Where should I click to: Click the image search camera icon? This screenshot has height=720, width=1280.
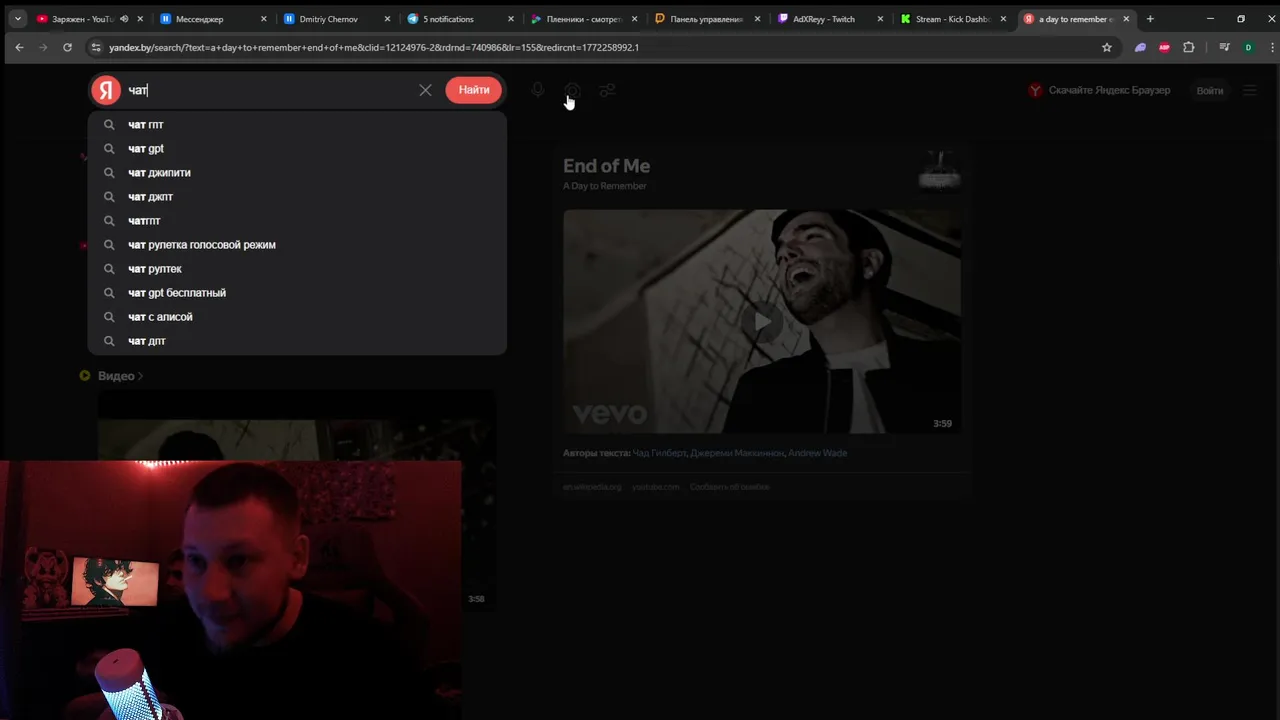572,90
